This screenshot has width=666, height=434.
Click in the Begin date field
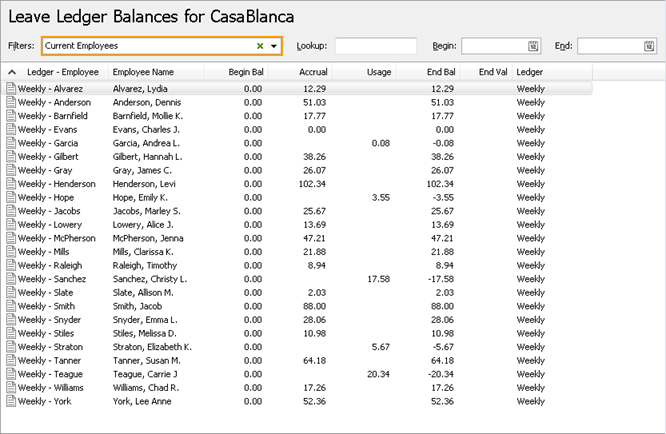[494, 46]
